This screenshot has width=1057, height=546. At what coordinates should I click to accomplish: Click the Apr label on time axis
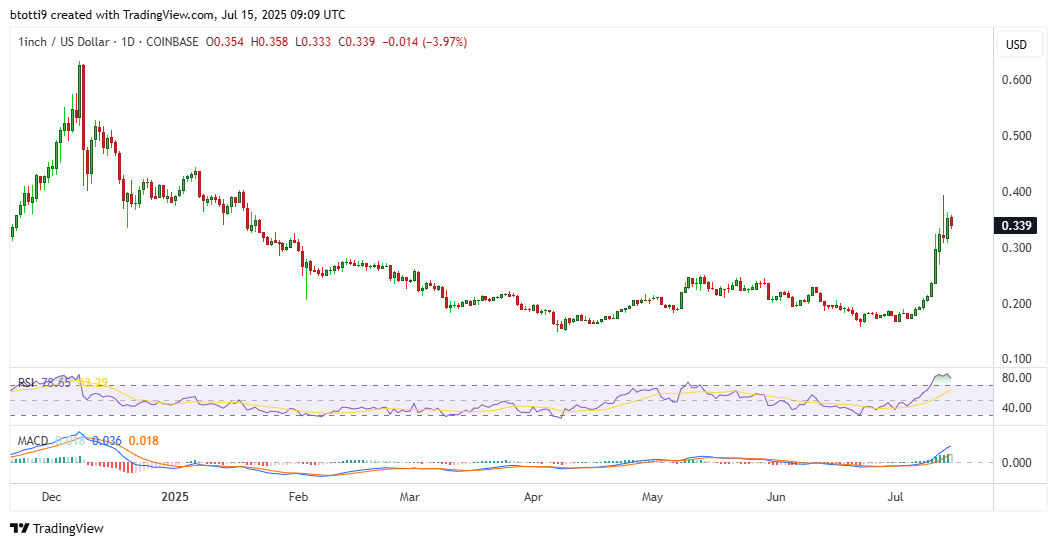532,496
